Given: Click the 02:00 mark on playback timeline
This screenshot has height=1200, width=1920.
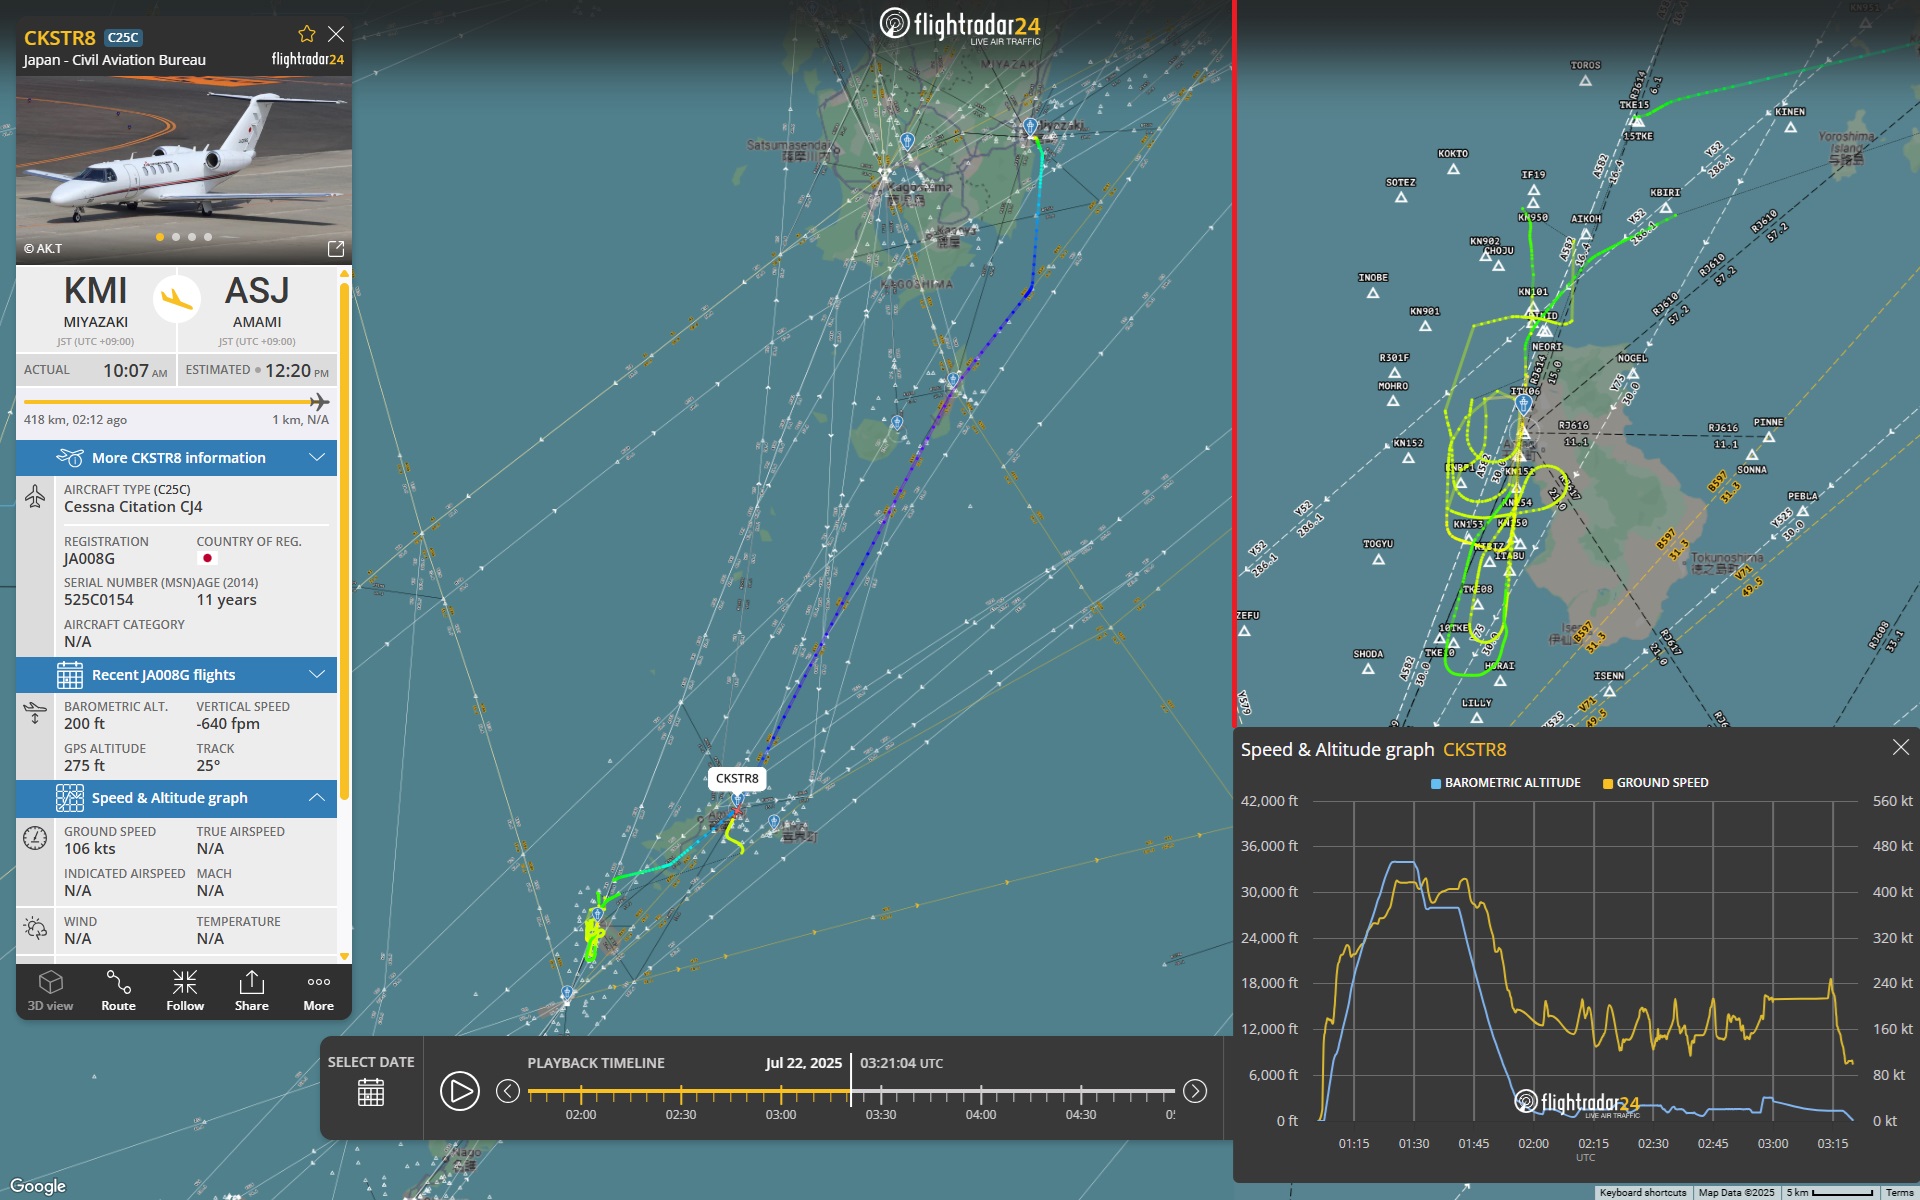Looking at the screenshot, I should pyautogui.click(x=581, y=1093).
